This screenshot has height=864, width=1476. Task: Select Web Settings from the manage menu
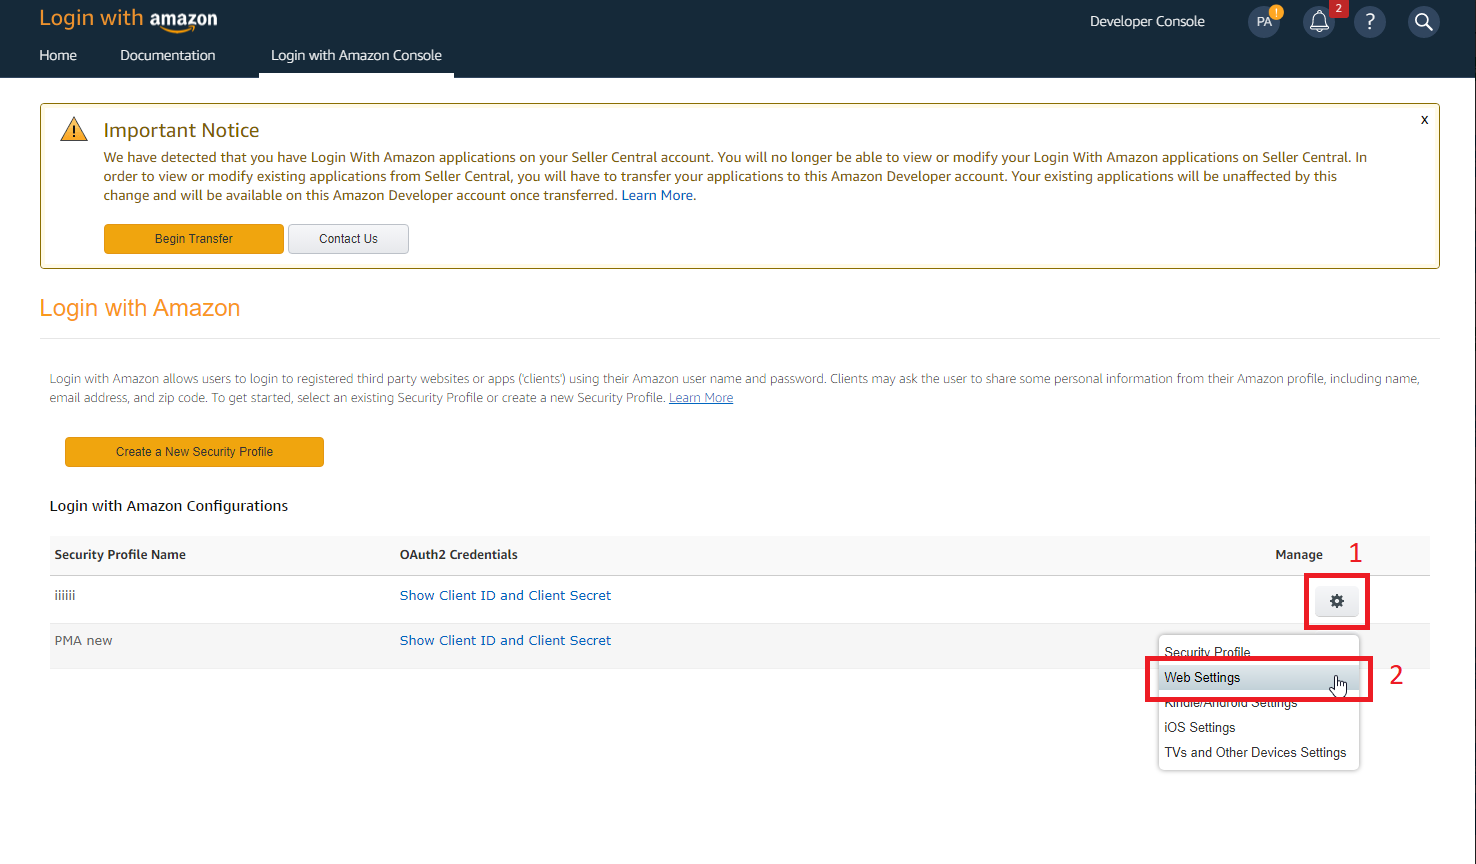tap(1202, 678)
